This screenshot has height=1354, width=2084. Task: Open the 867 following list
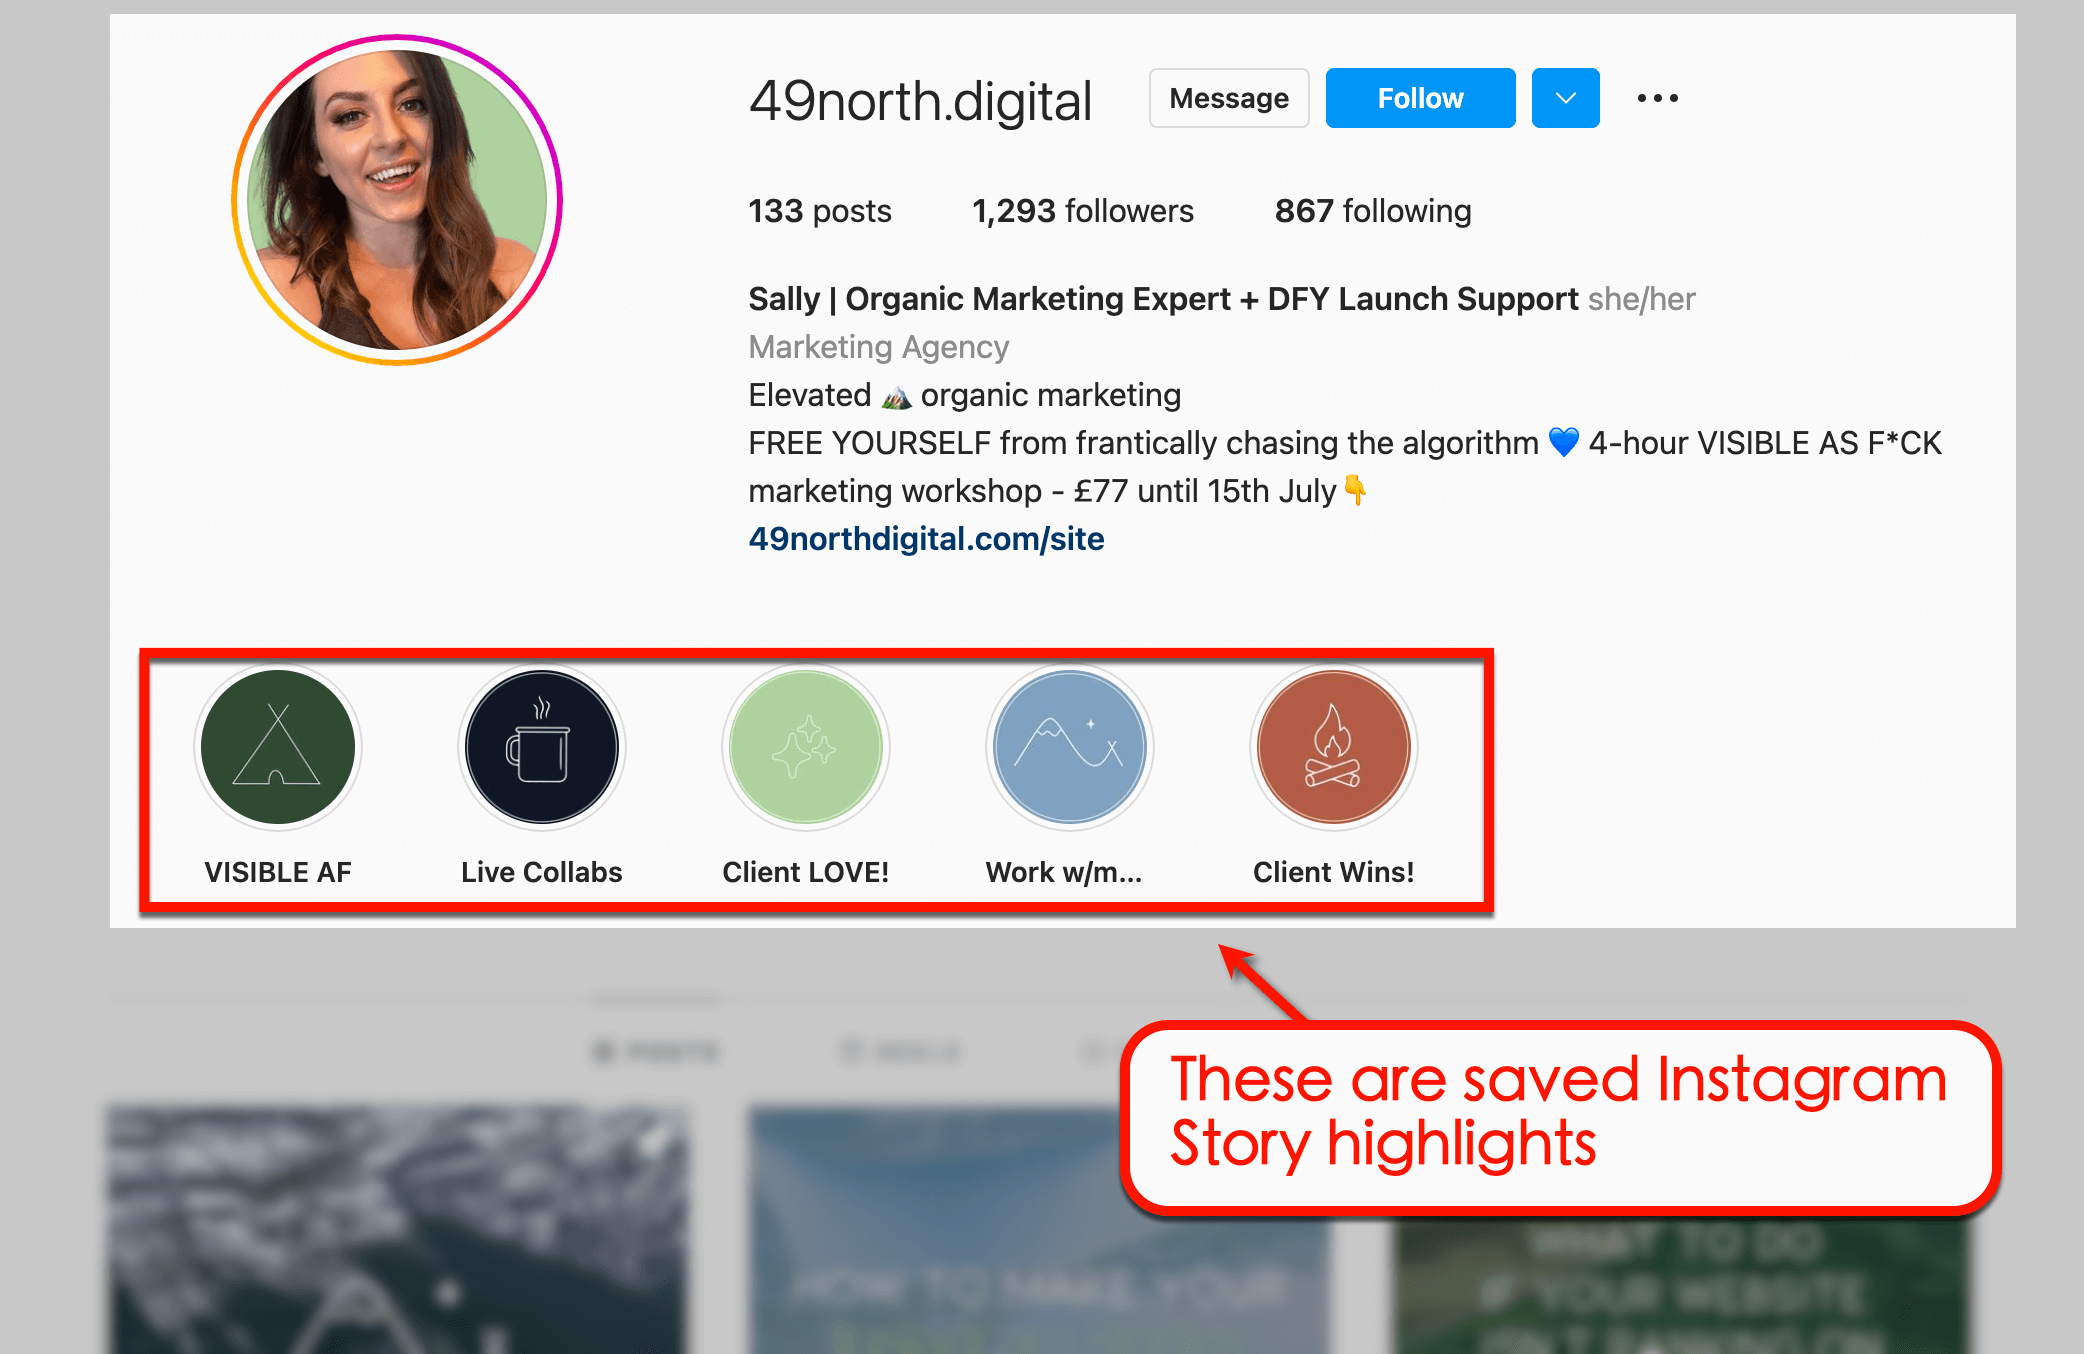1372,210
